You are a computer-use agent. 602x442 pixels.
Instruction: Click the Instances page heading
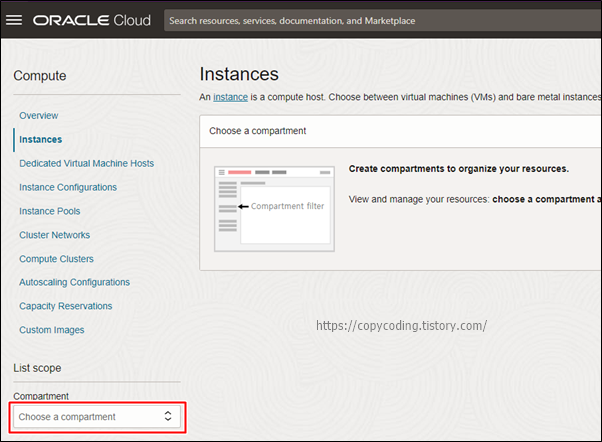click(x=239, y=74)
